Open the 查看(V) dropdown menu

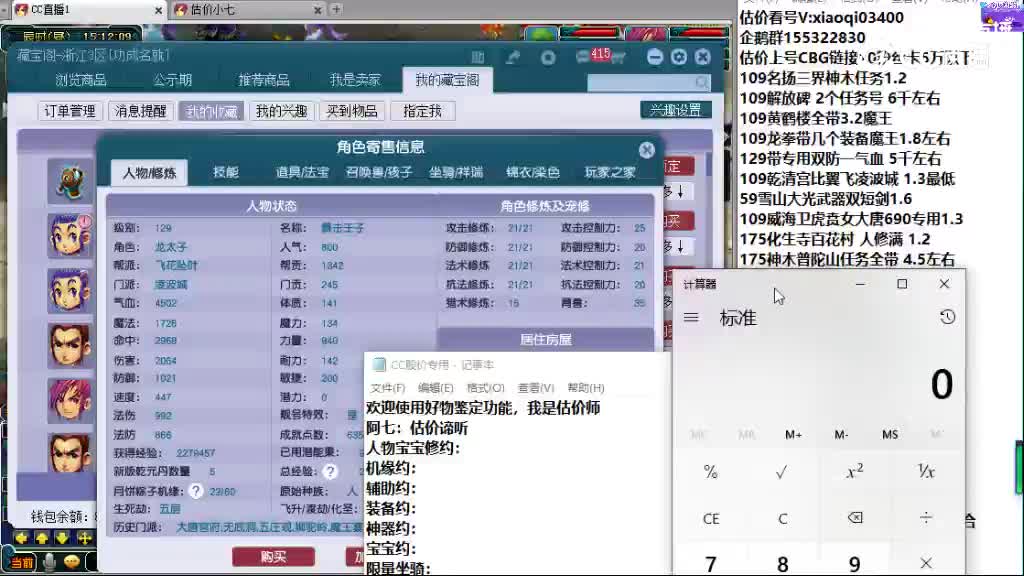tap(533, 388)
